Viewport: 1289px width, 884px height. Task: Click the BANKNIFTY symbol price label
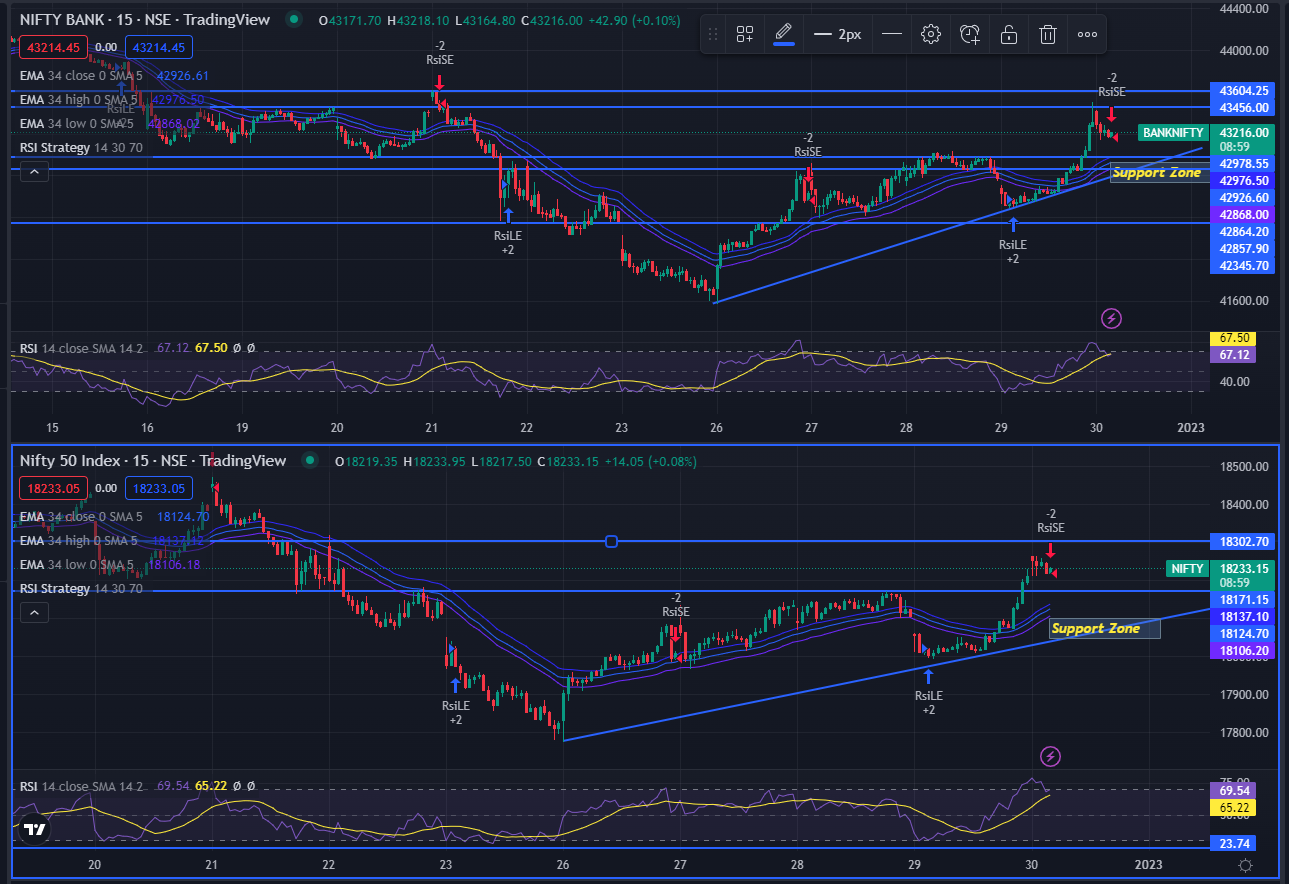(x=1173, y=132)
